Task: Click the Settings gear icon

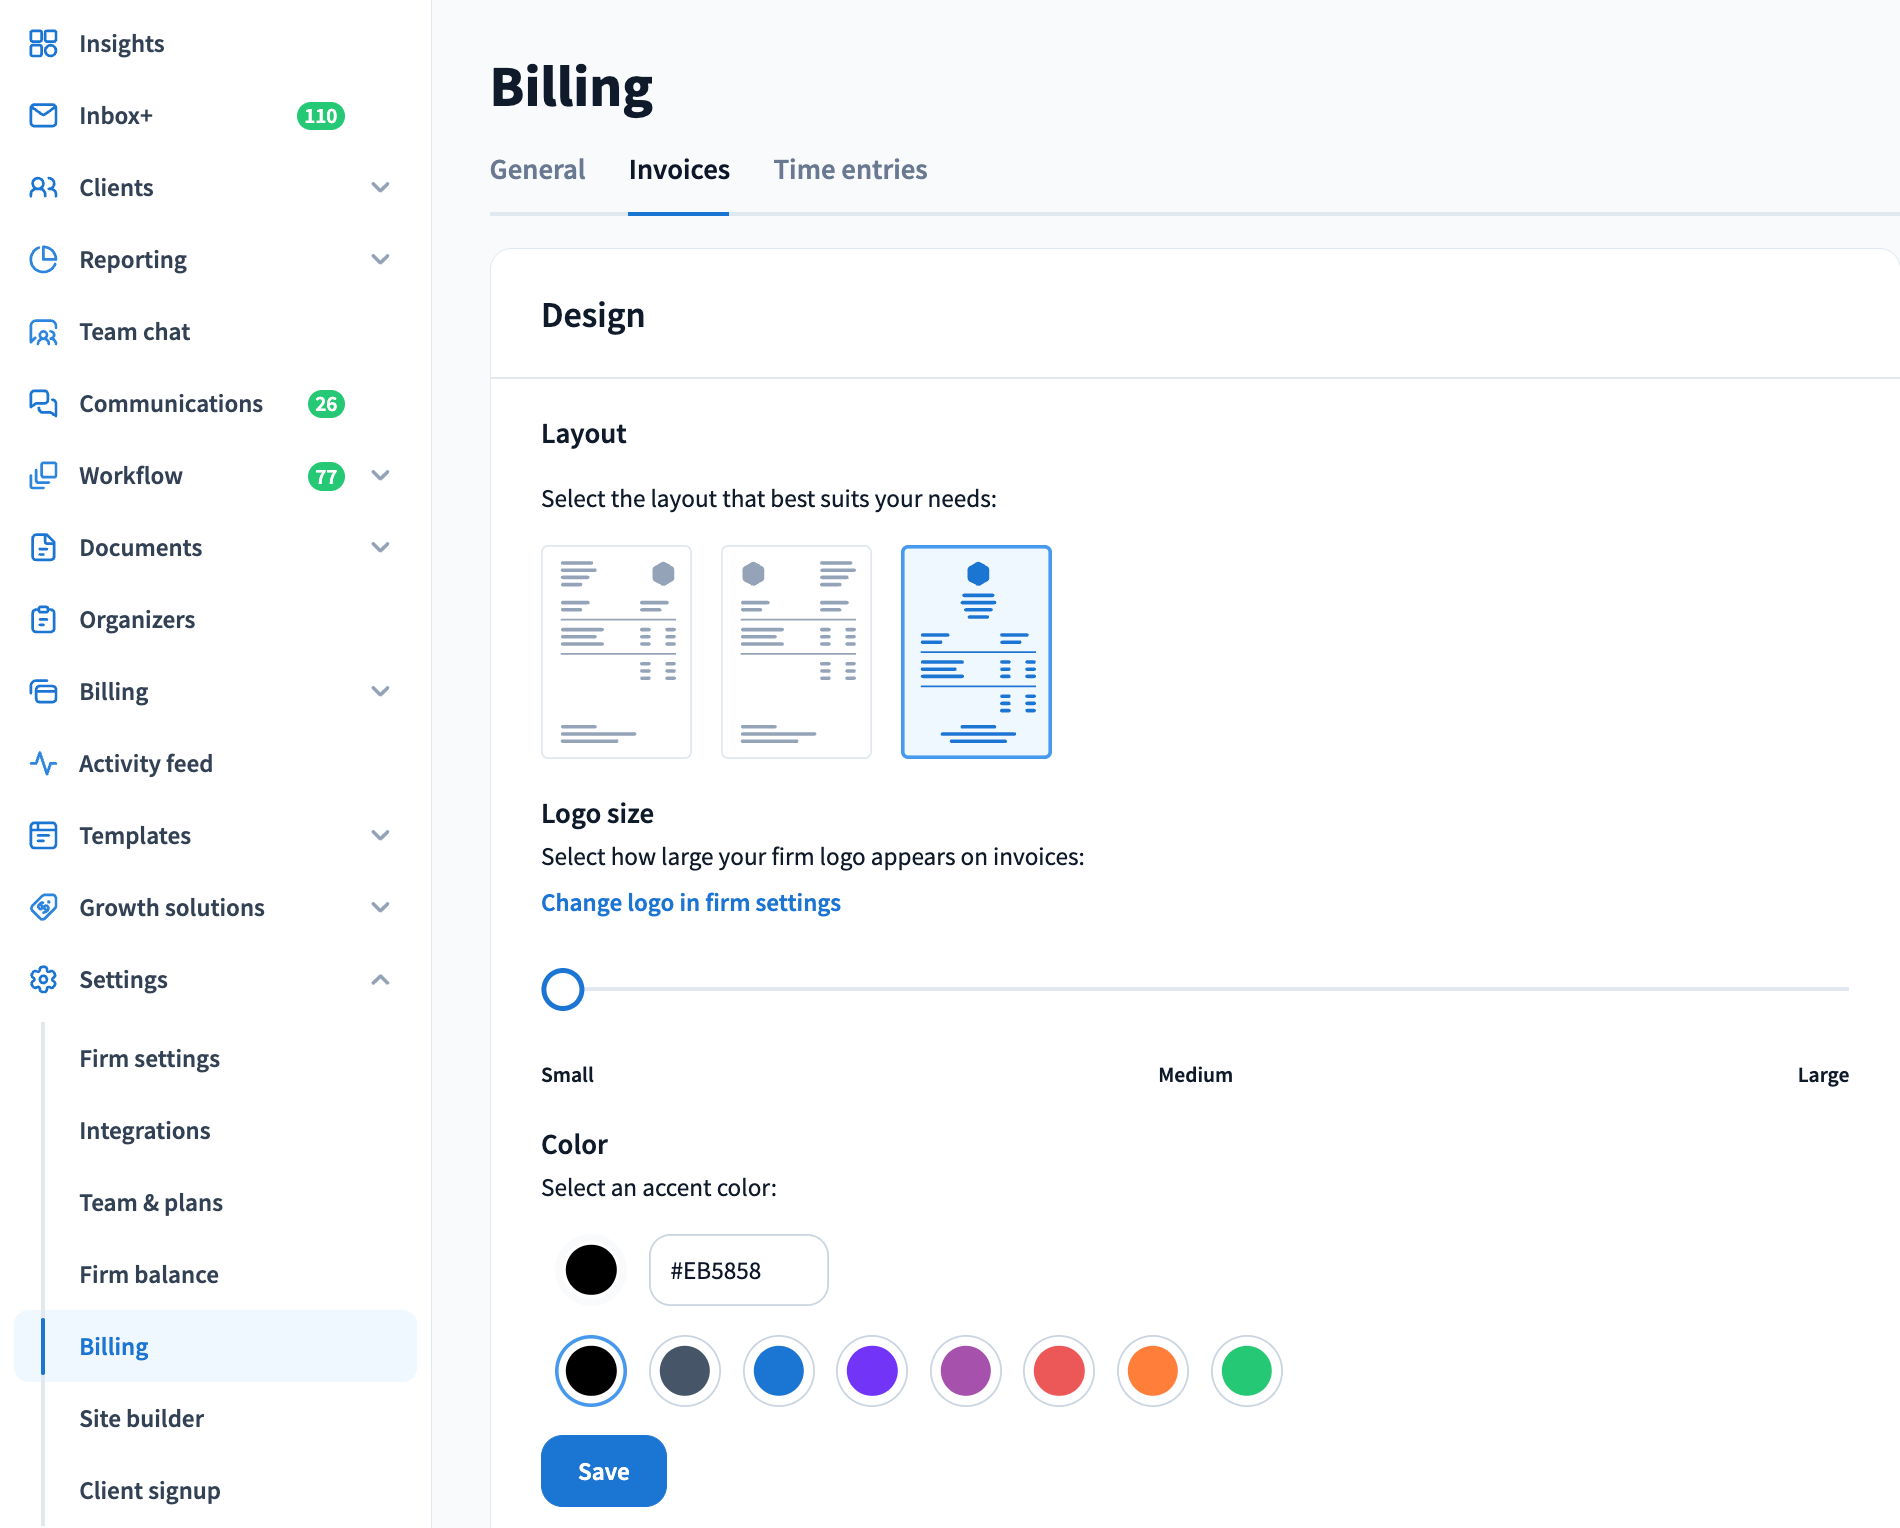Action: pos(43,980)
